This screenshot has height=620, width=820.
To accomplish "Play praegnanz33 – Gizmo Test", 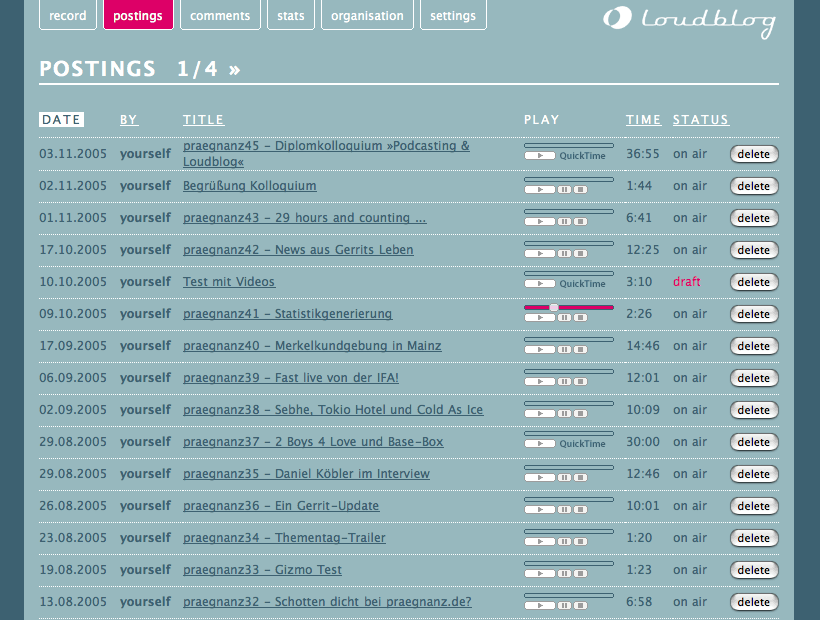I will coord(540,573).
